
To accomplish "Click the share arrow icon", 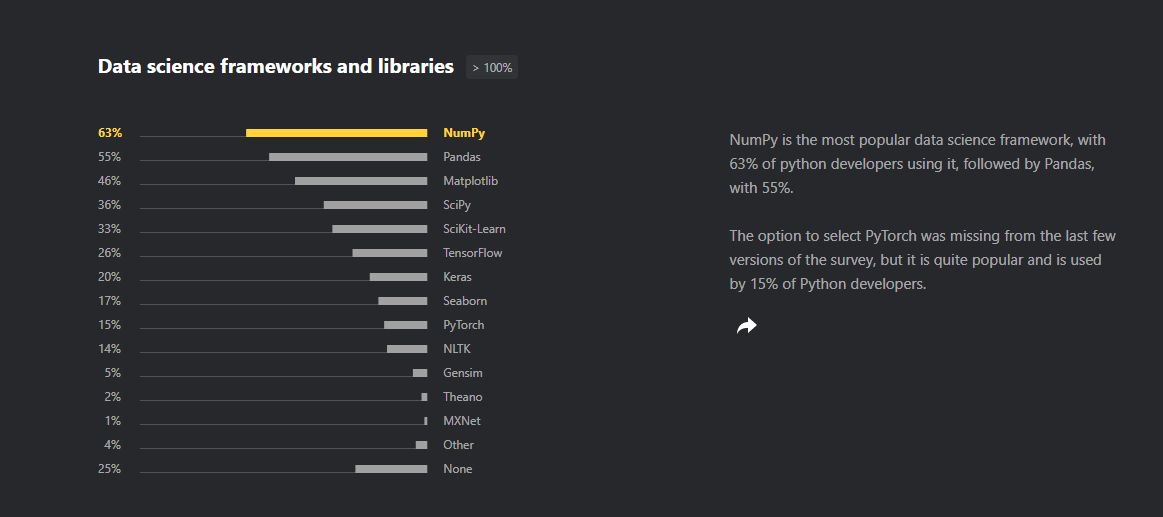I will point(746,326).
